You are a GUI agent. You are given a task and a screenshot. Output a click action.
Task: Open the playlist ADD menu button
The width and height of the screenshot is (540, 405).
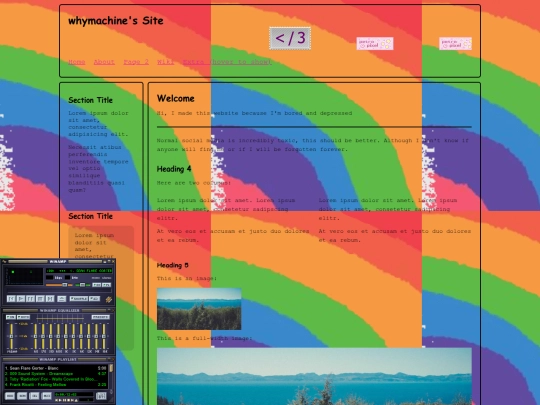tap(10, 396)
